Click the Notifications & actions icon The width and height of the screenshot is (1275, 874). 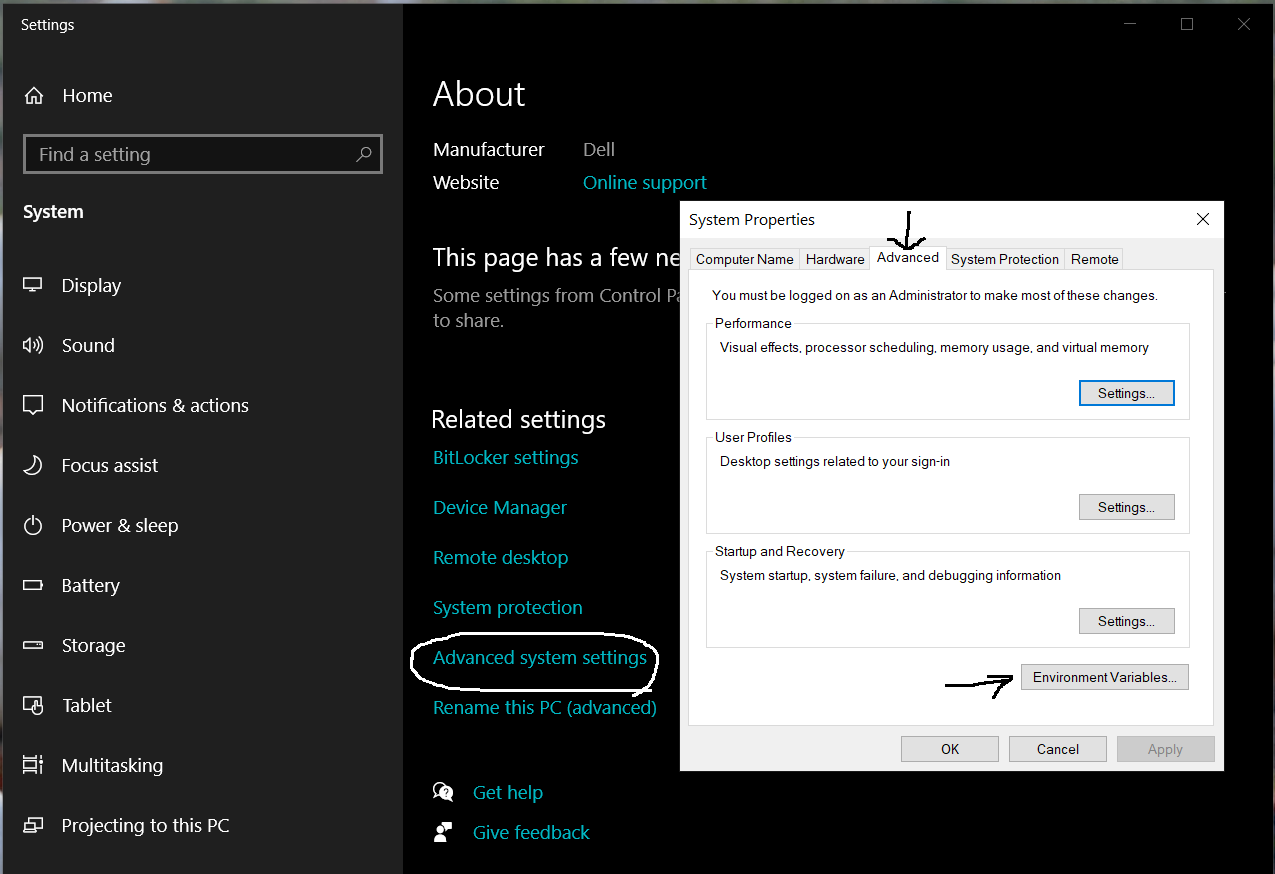(33, 405)
